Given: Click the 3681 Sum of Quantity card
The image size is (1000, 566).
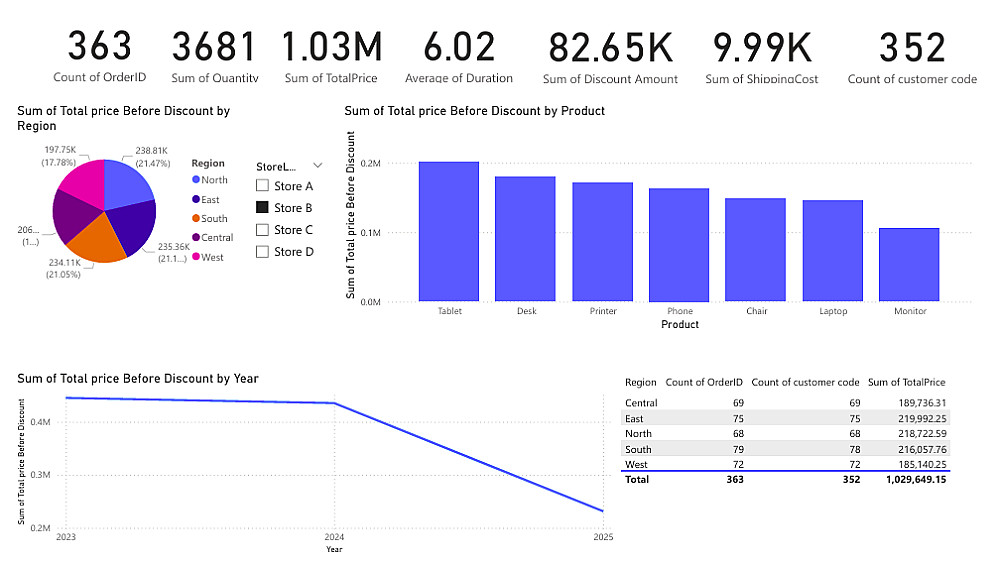Looking at the screenshot, I should (214, 56).
